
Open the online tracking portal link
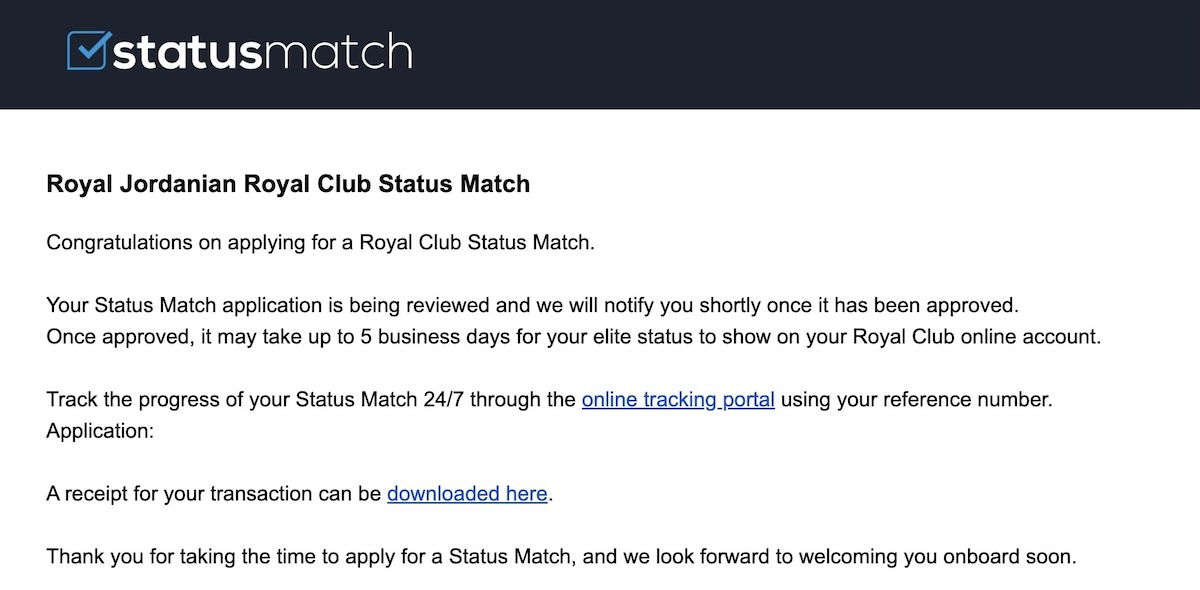click(678, 400)
